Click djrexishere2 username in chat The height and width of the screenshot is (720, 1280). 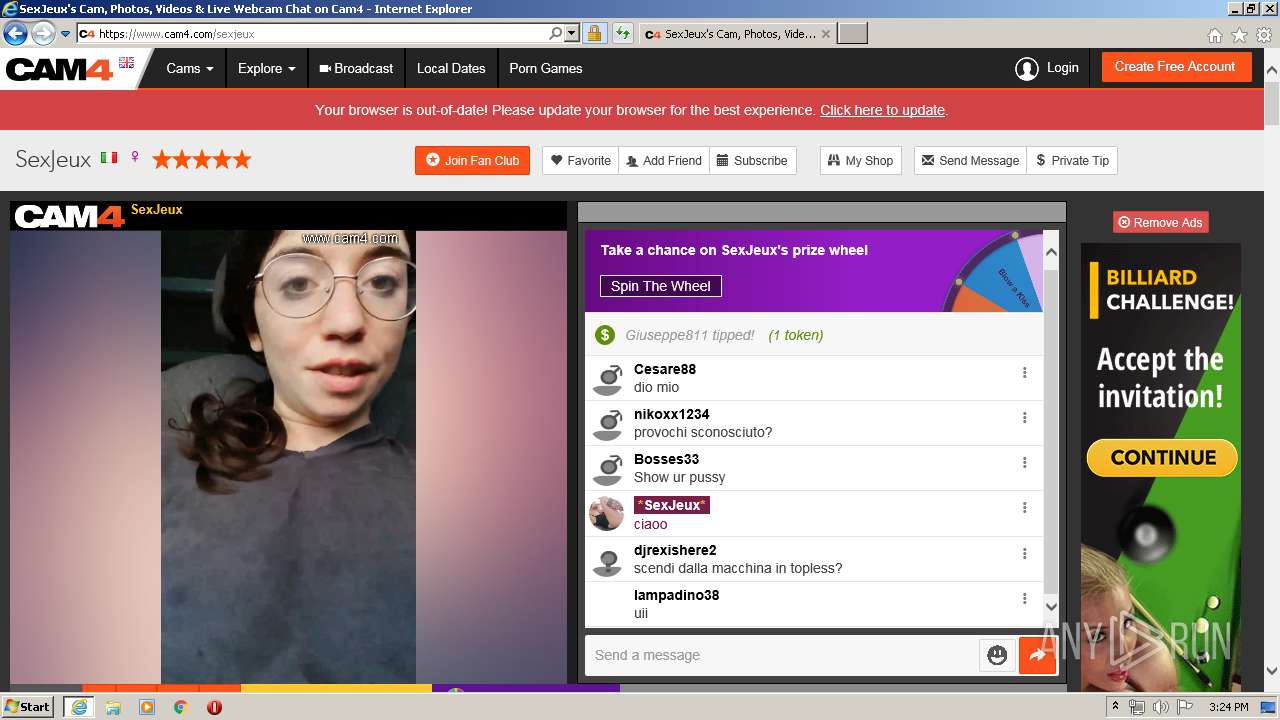coord(675,550)
